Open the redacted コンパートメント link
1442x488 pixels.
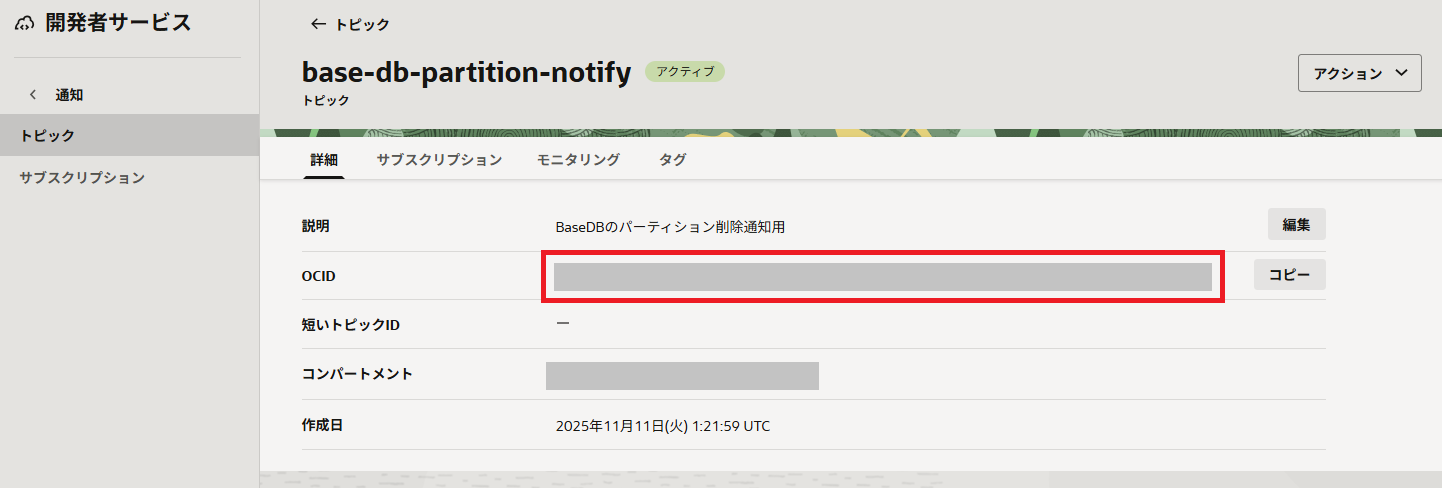[682, 375]
